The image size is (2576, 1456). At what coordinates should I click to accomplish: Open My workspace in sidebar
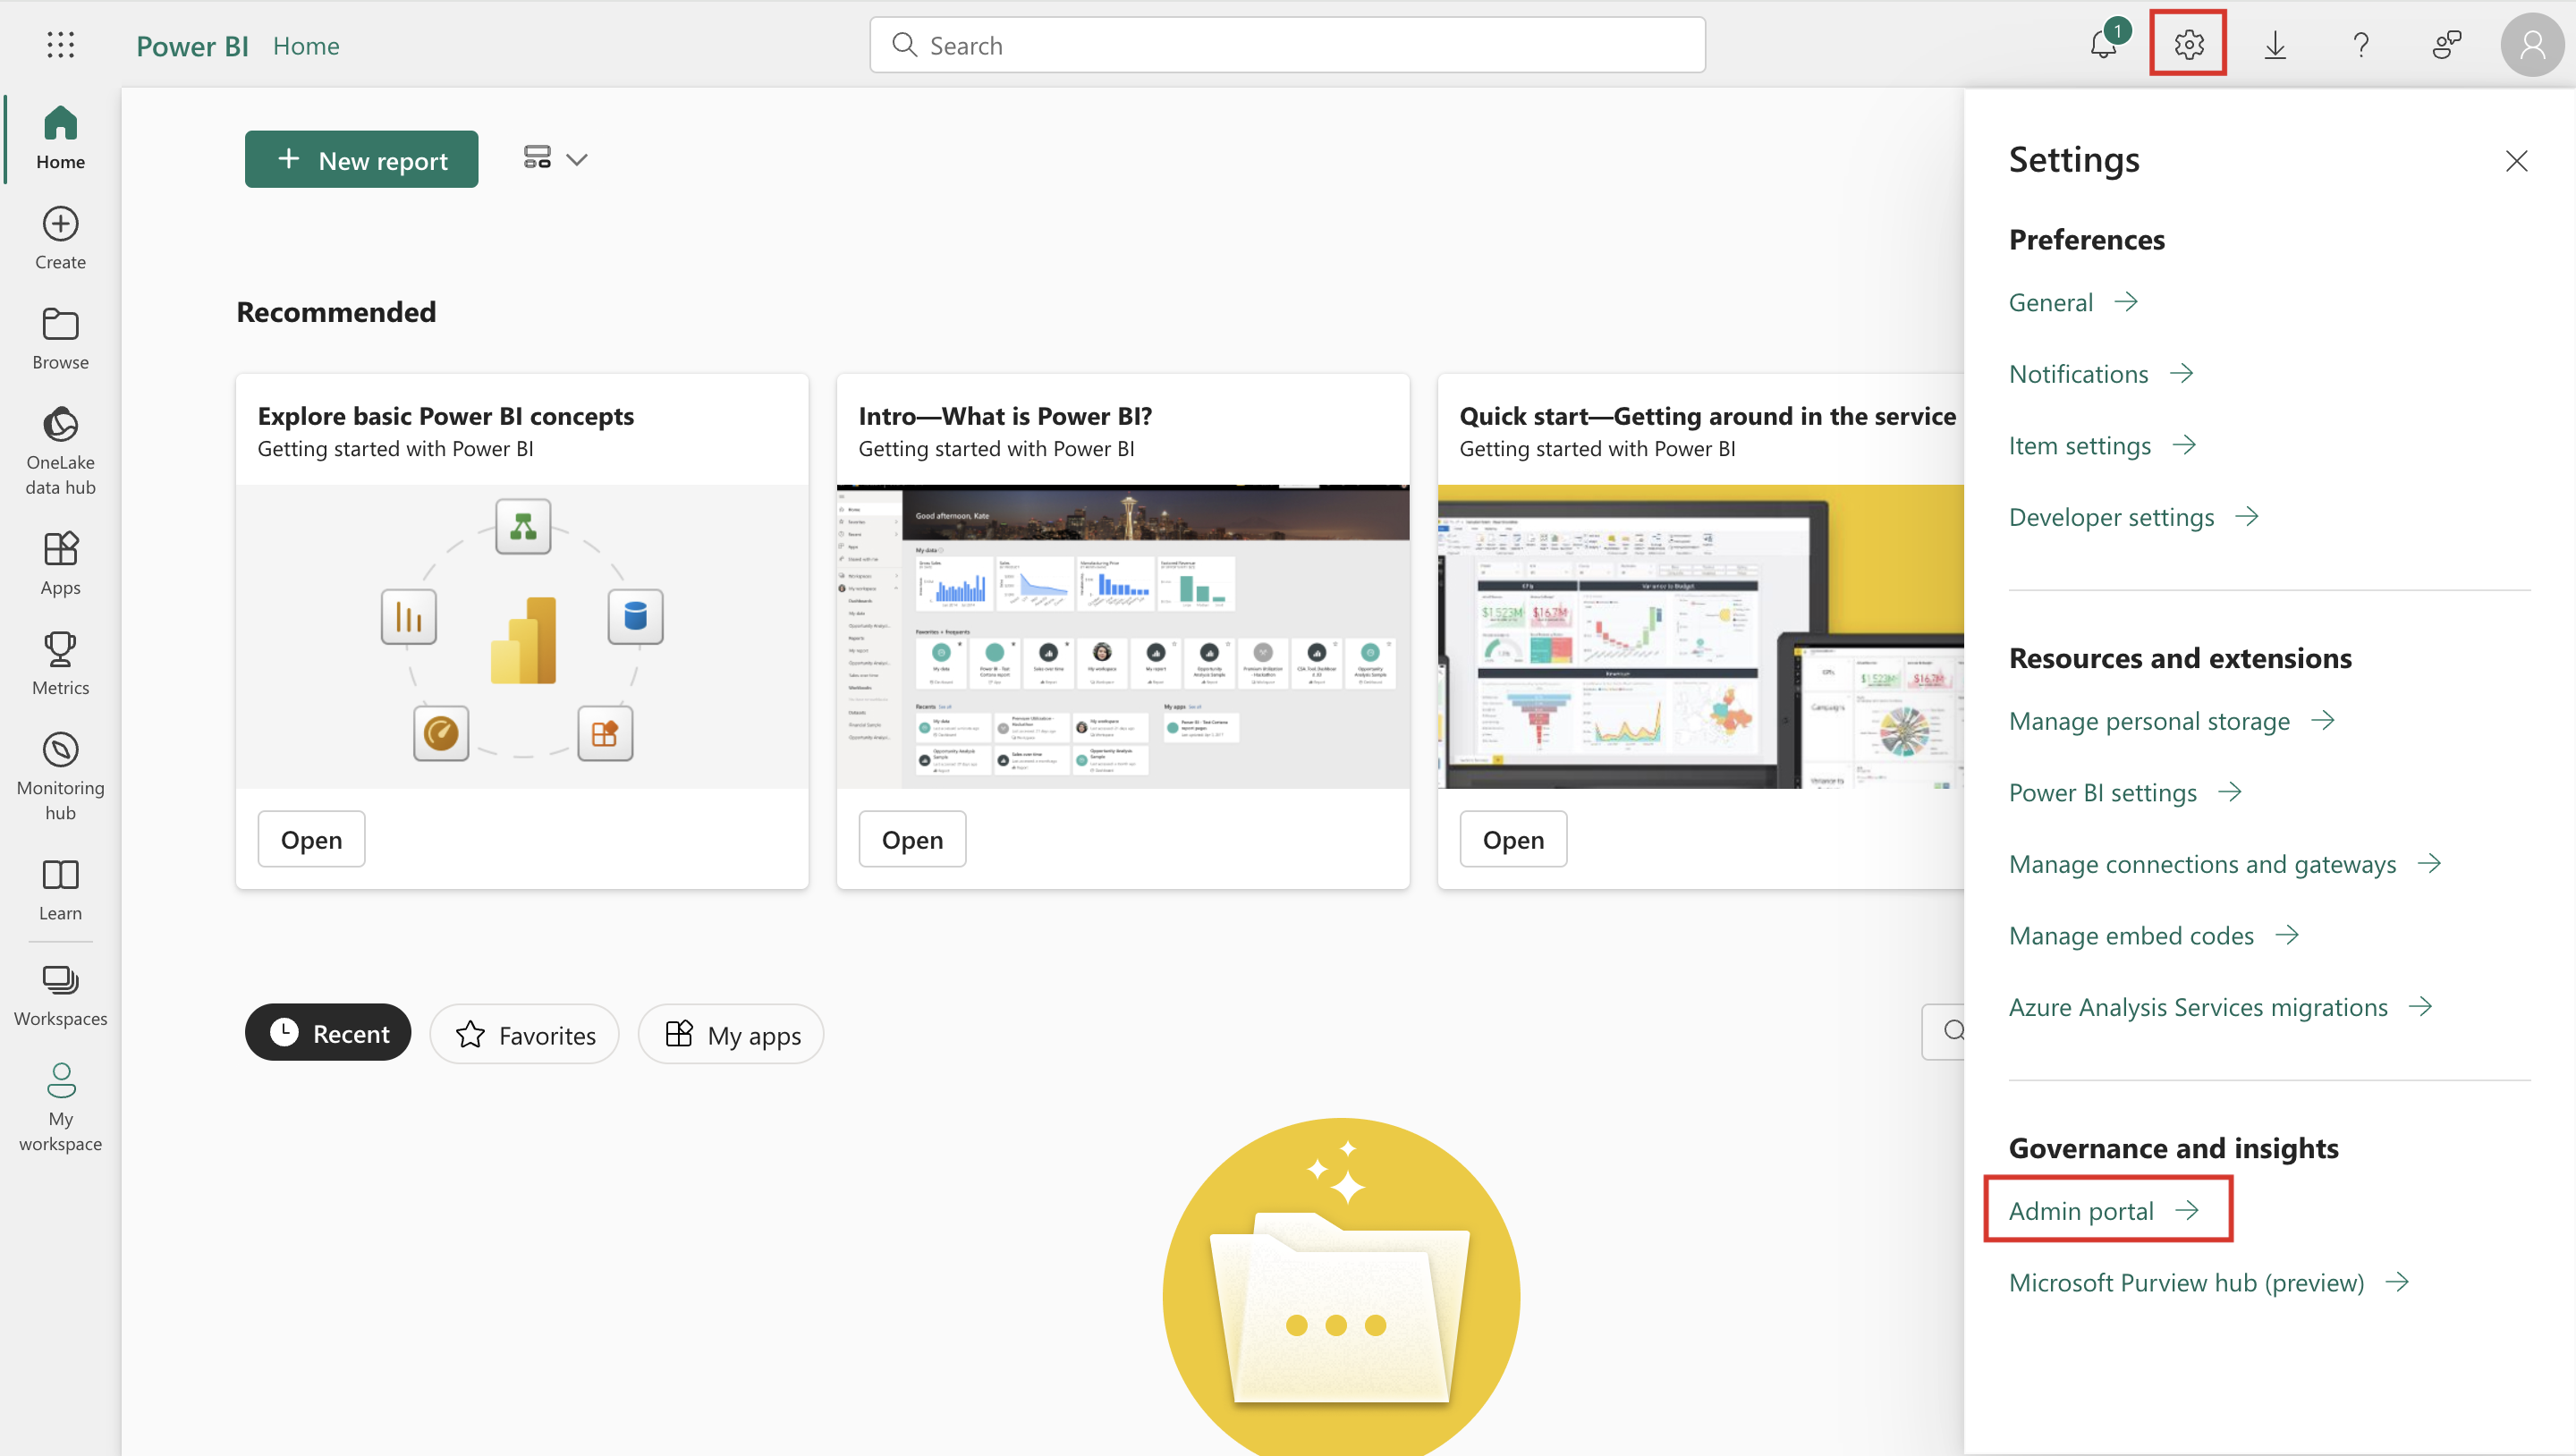tap(60, 1108)
